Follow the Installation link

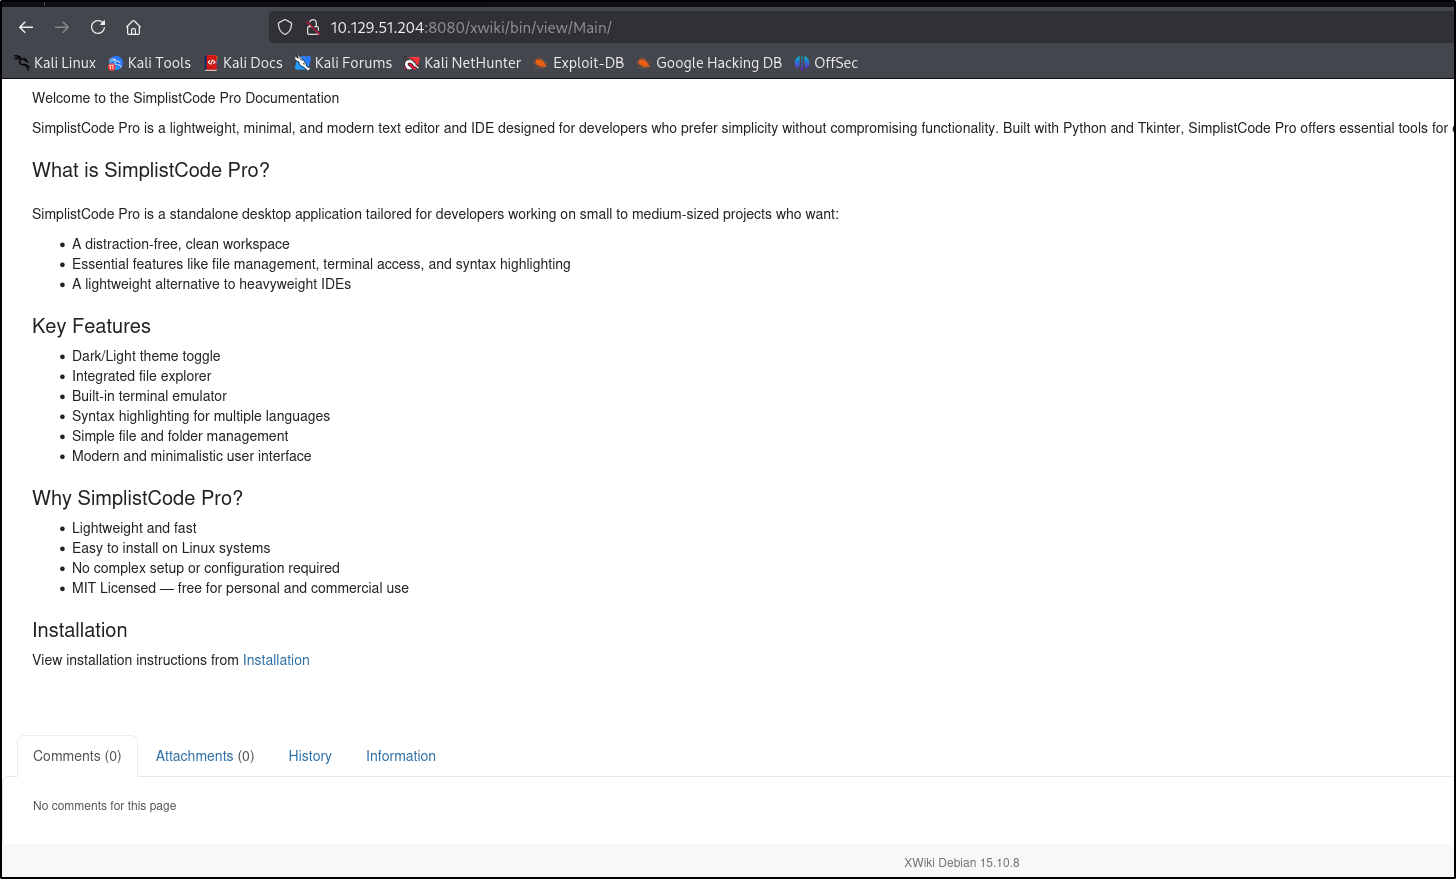[276, 660]
